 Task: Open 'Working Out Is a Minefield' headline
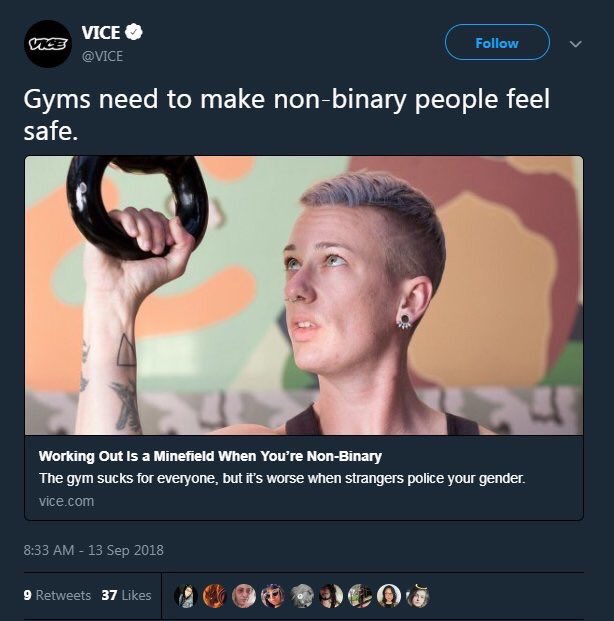point(210,456)
